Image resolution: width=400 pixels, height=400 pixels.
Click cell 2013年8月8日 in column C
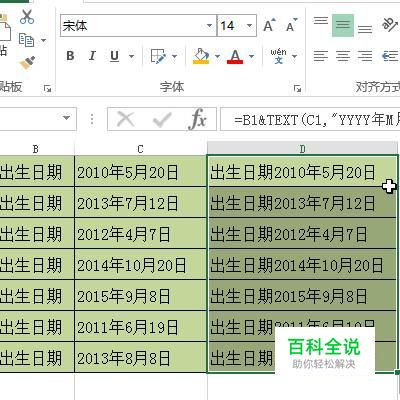(x=140, y=358)
